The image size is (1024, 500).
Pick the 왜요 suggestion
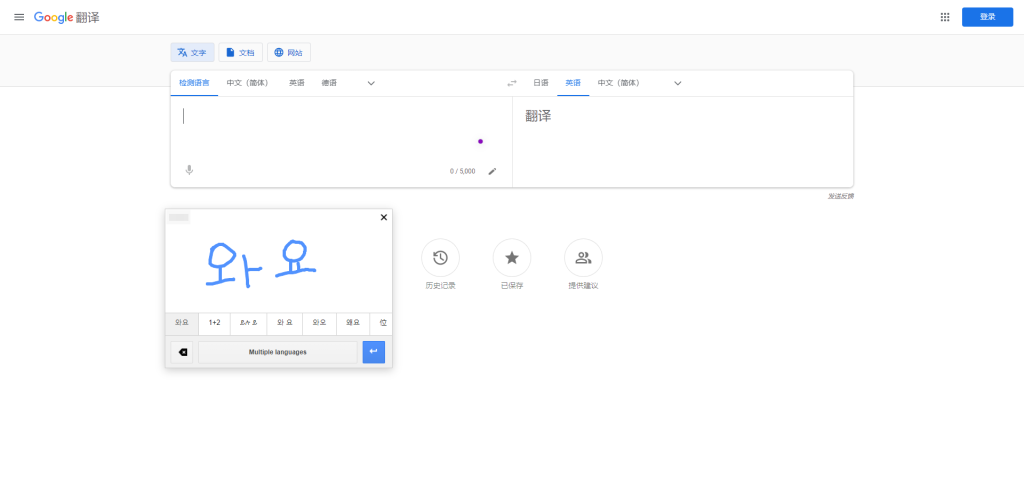point(353,322)
